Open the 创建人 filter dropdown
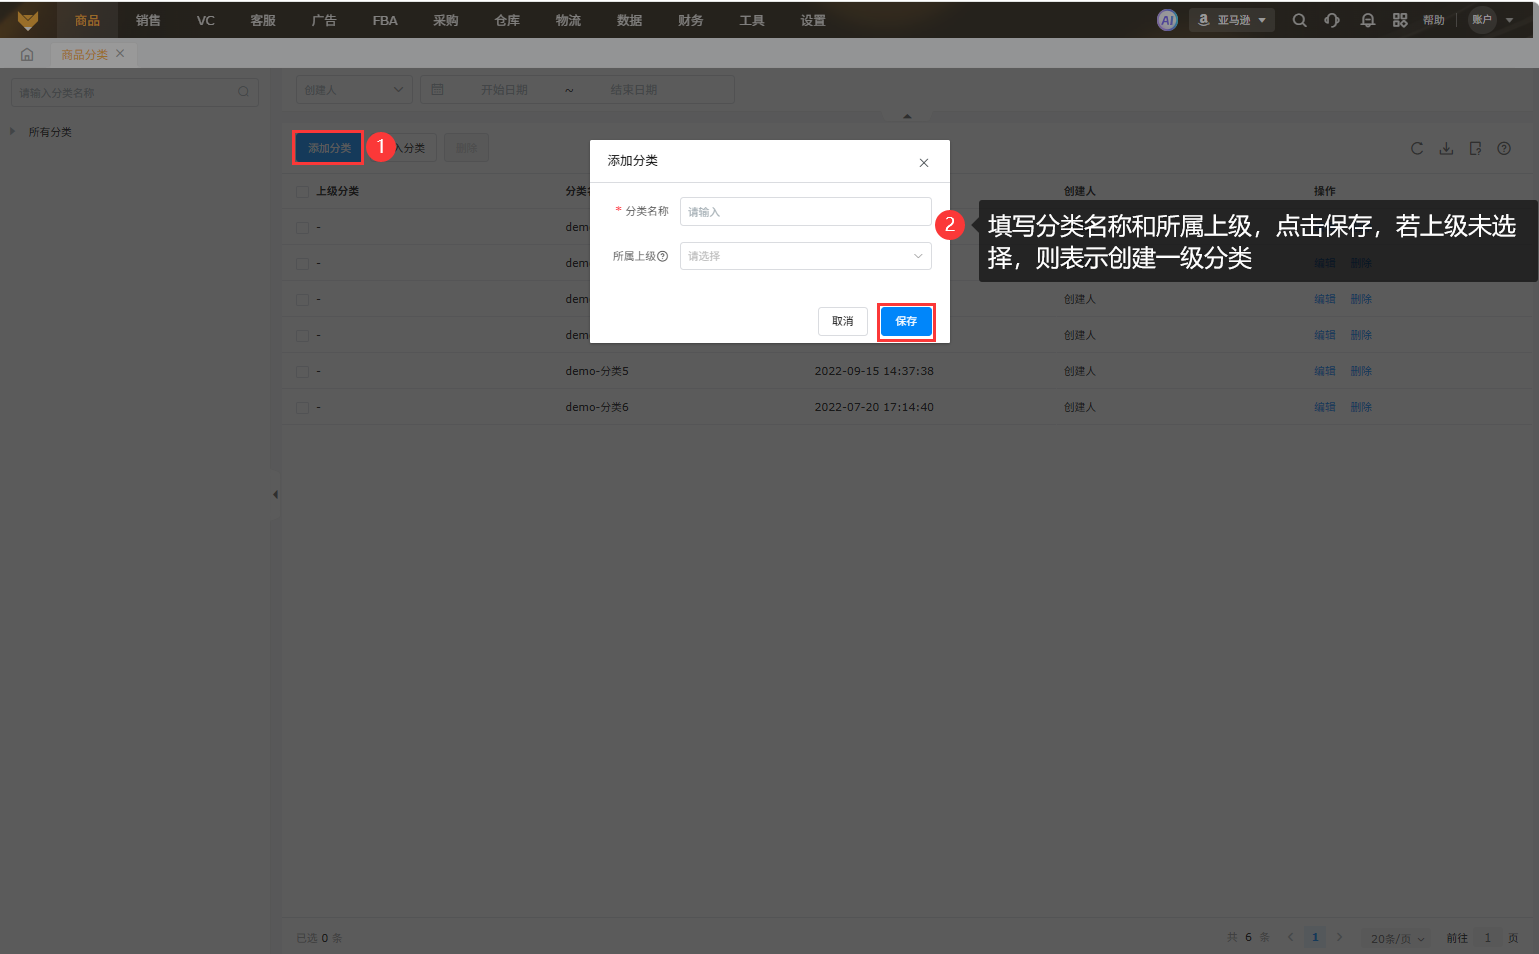This screenshot has height=954, width=1539. 354,90
